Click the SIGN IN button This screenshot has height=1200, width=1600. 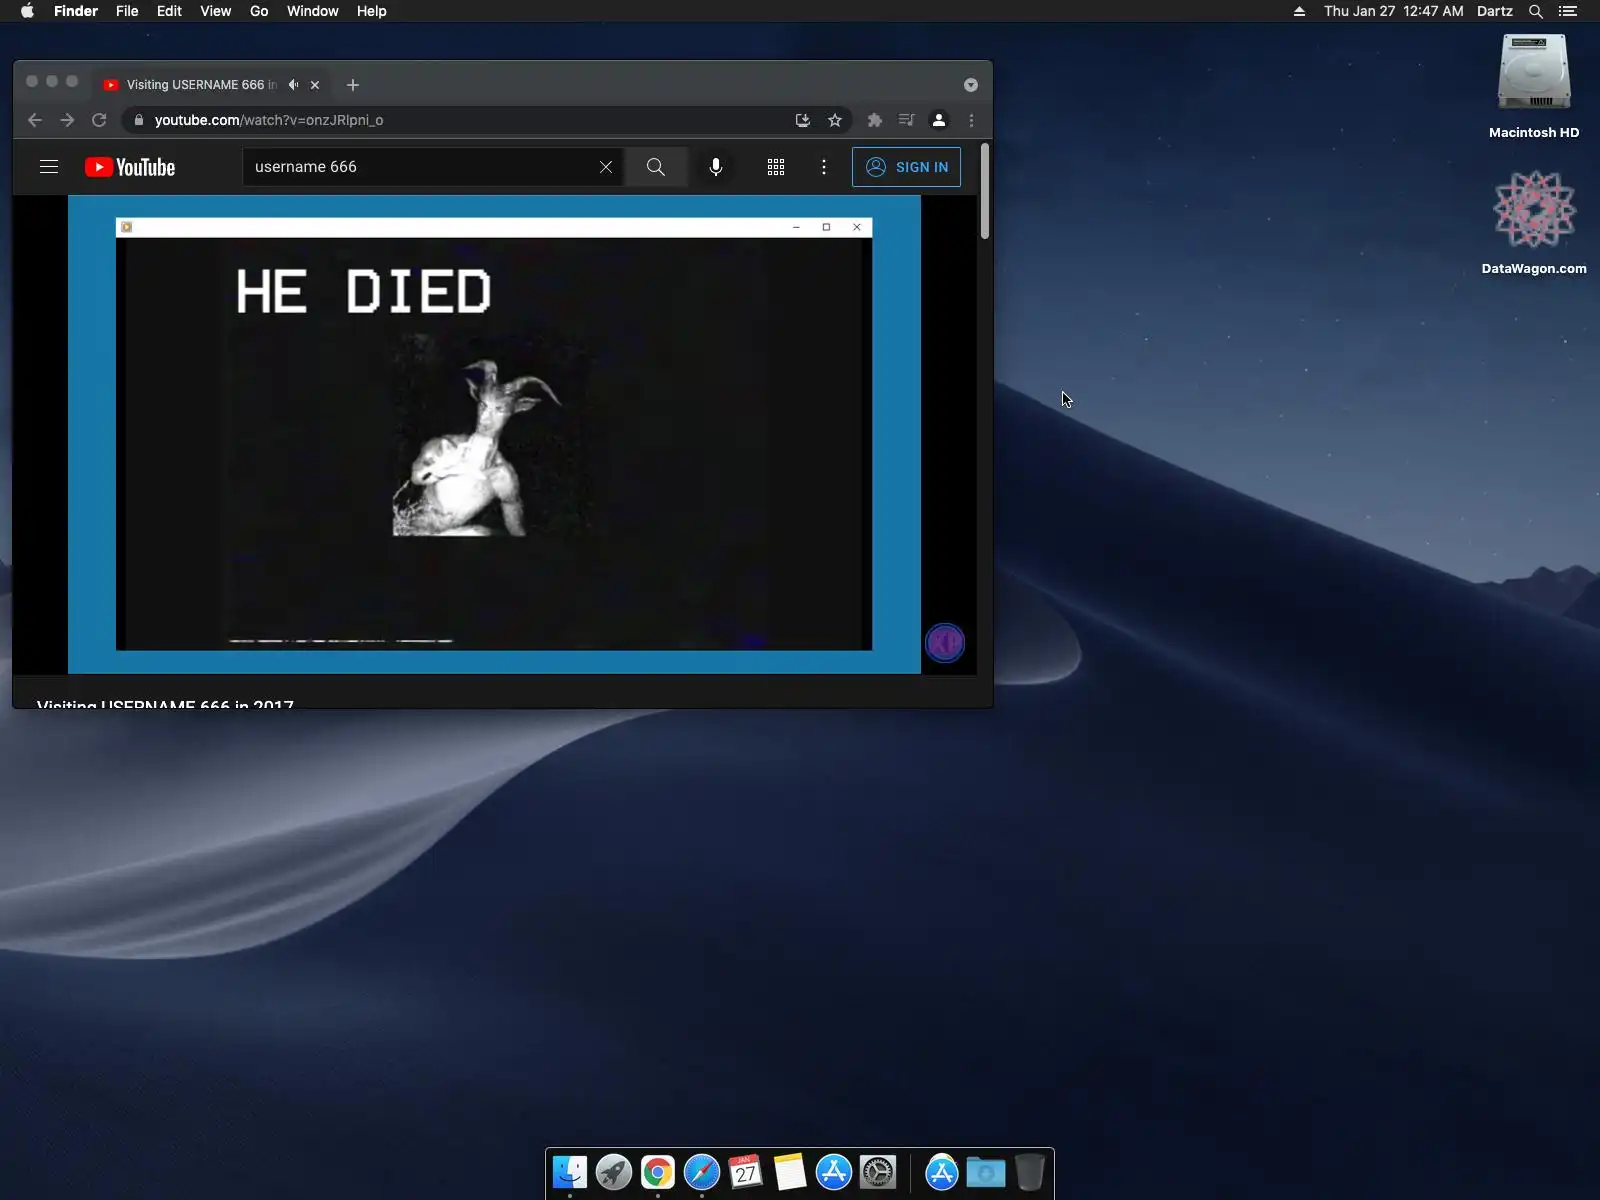(906, 167)
